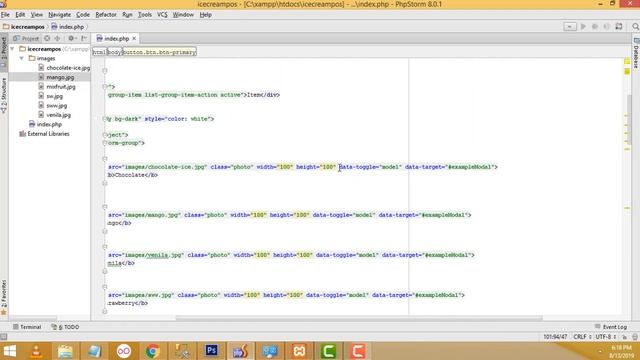Open the Help menu
The height and width of the screenshot is (360, 640).
(205, 15)
